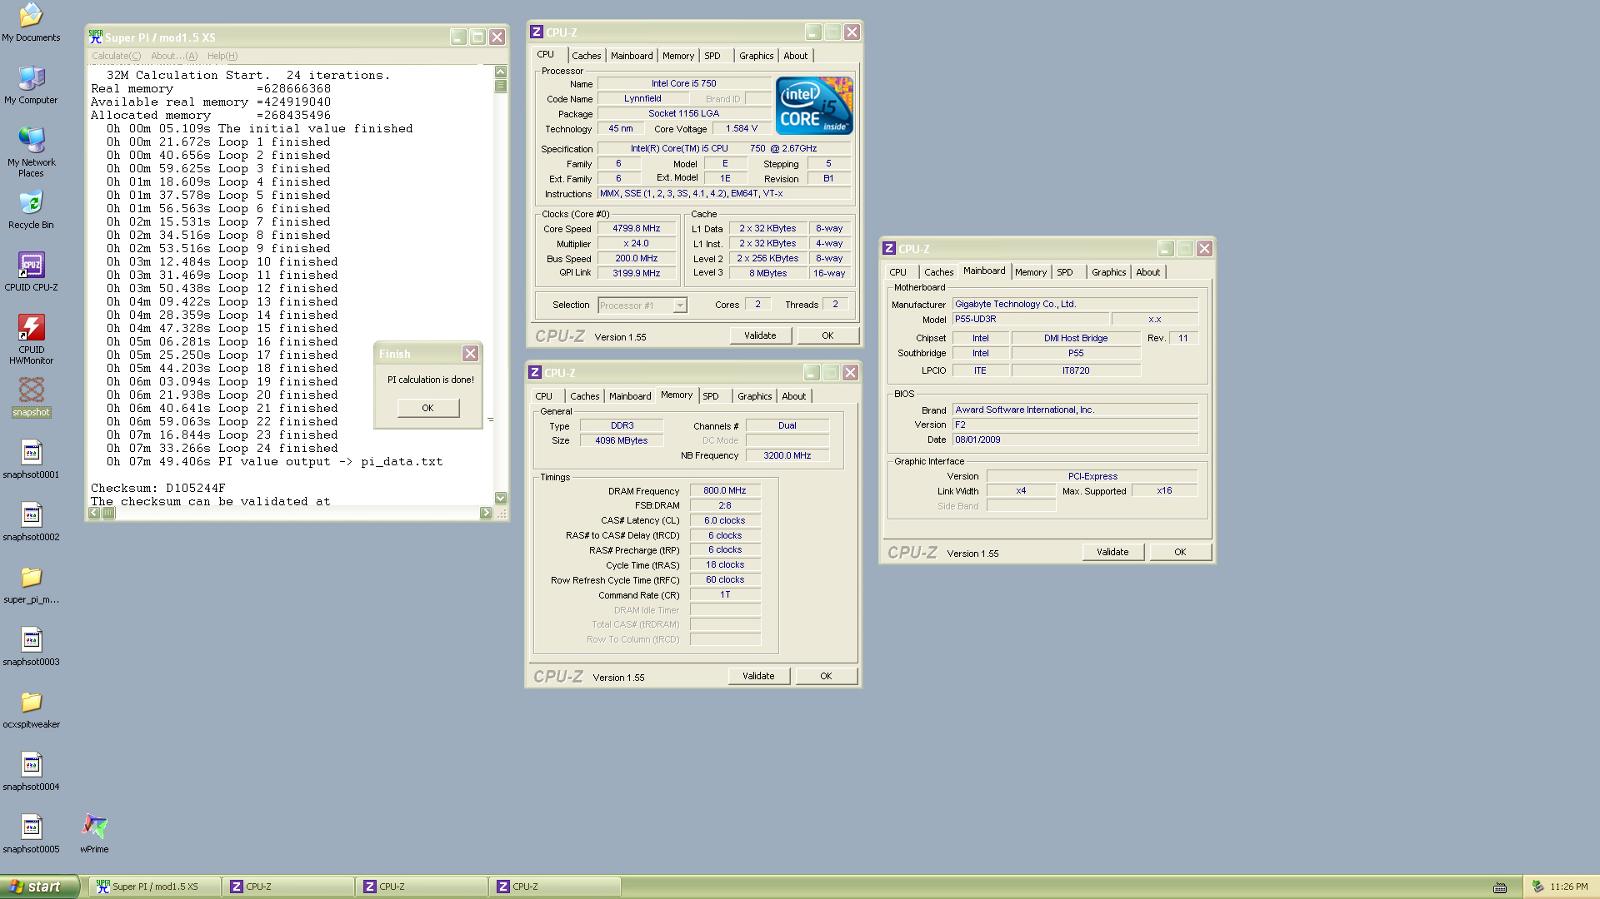Click Super PI vertical scrollbar up arrow
The height and width of the screenshot is (899, 1600).
(x=500, y=72)
